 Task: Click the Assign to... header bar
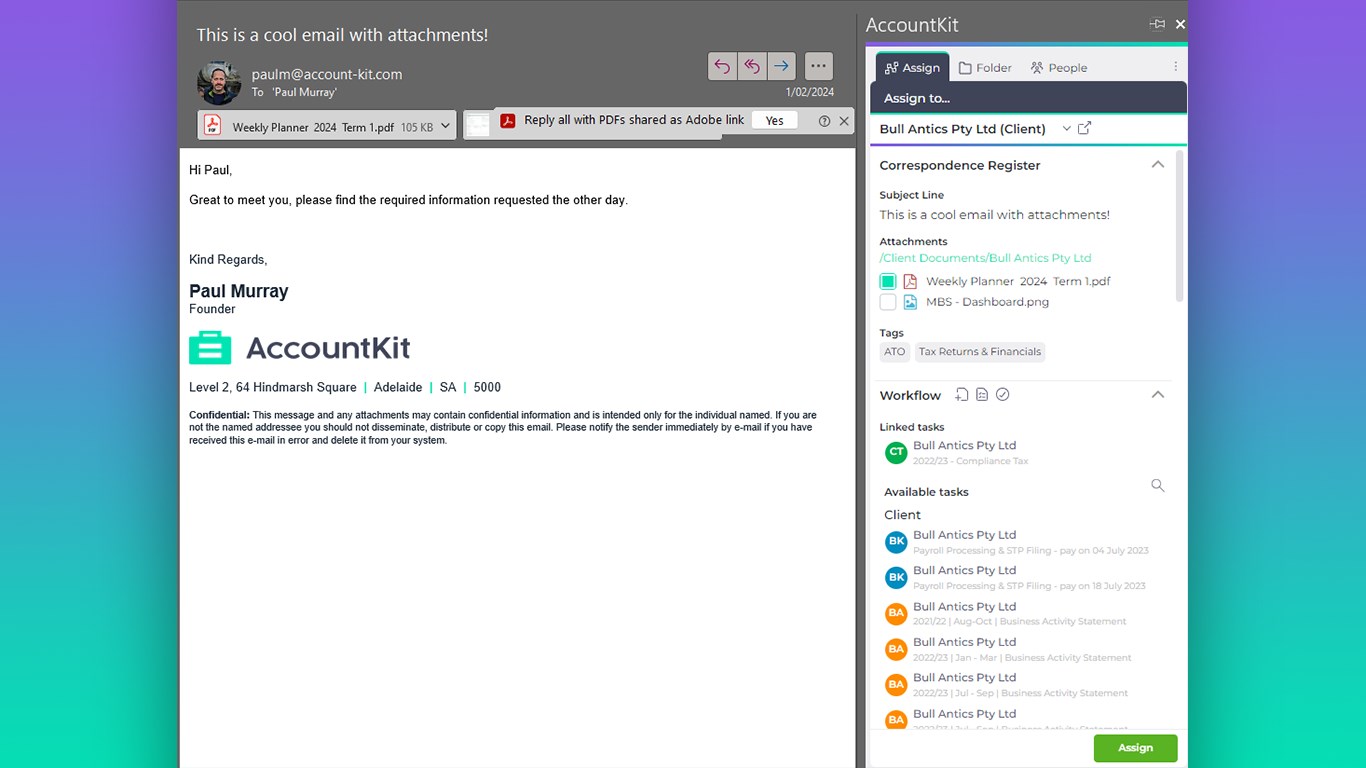pyautogui.click(x=1028, y=98)
